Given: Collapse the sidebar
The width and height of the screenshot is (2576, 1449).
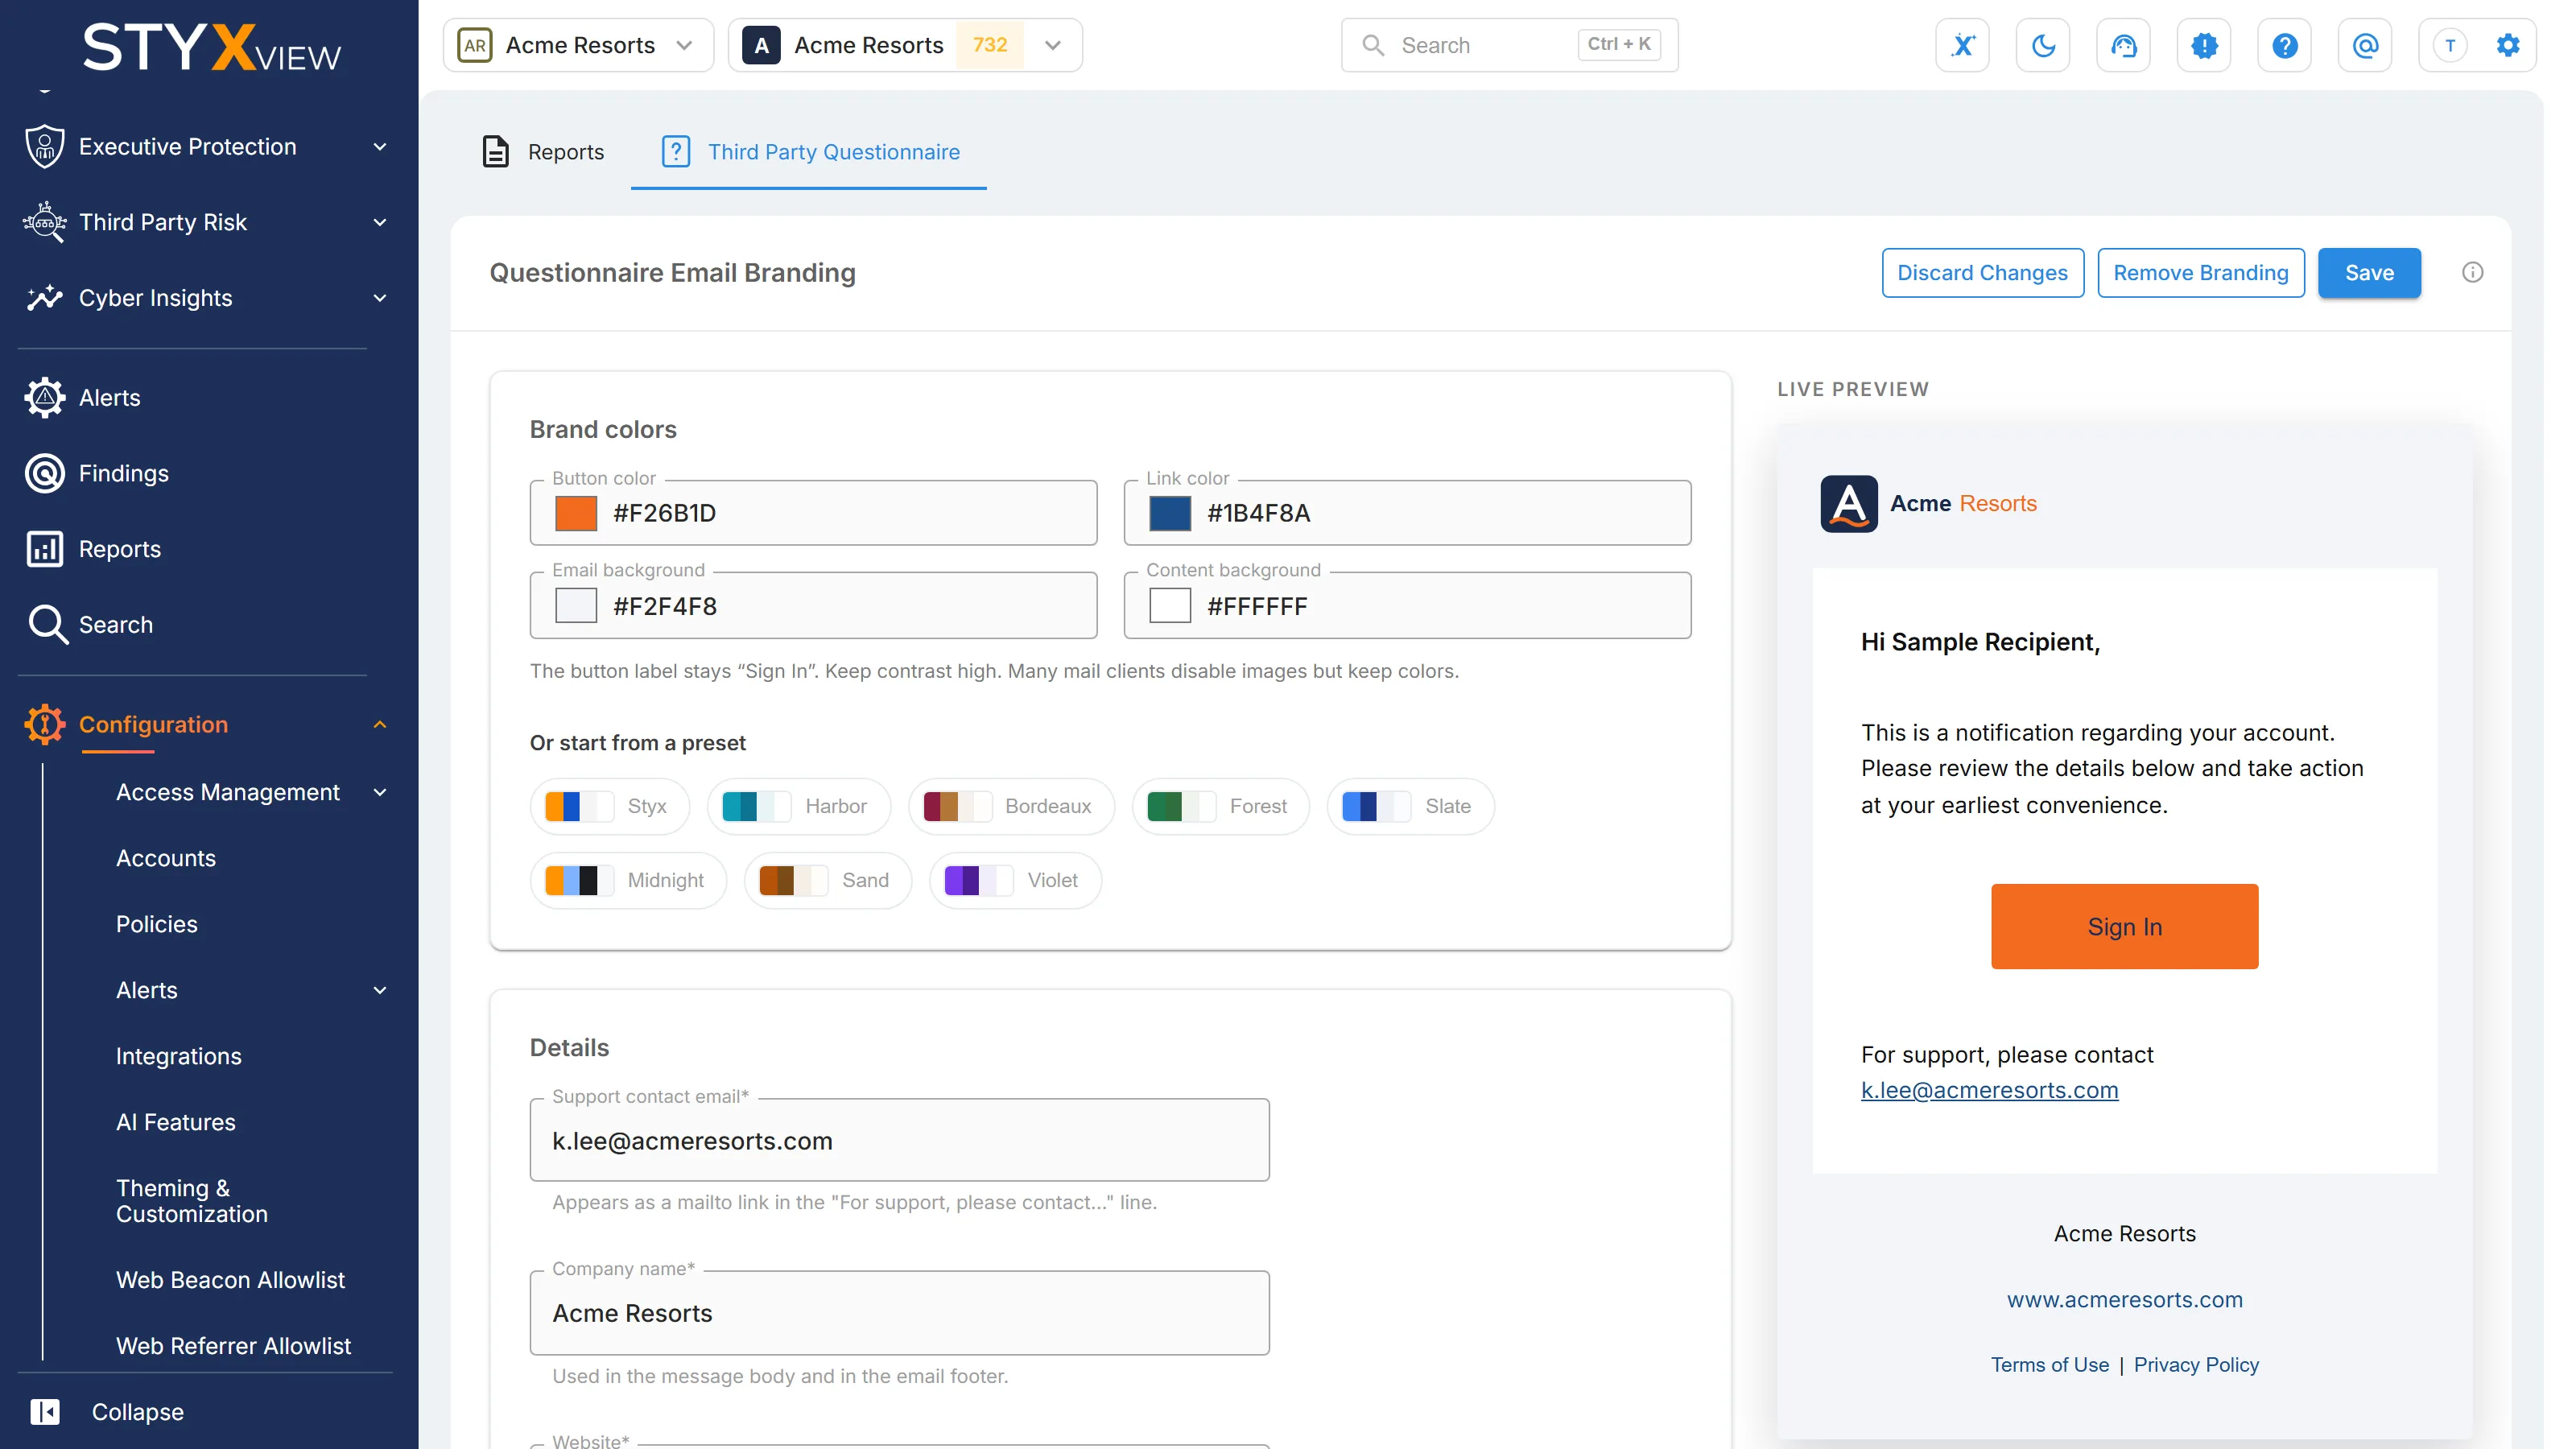Looking at the screenshot, I should click(106, 1411).
